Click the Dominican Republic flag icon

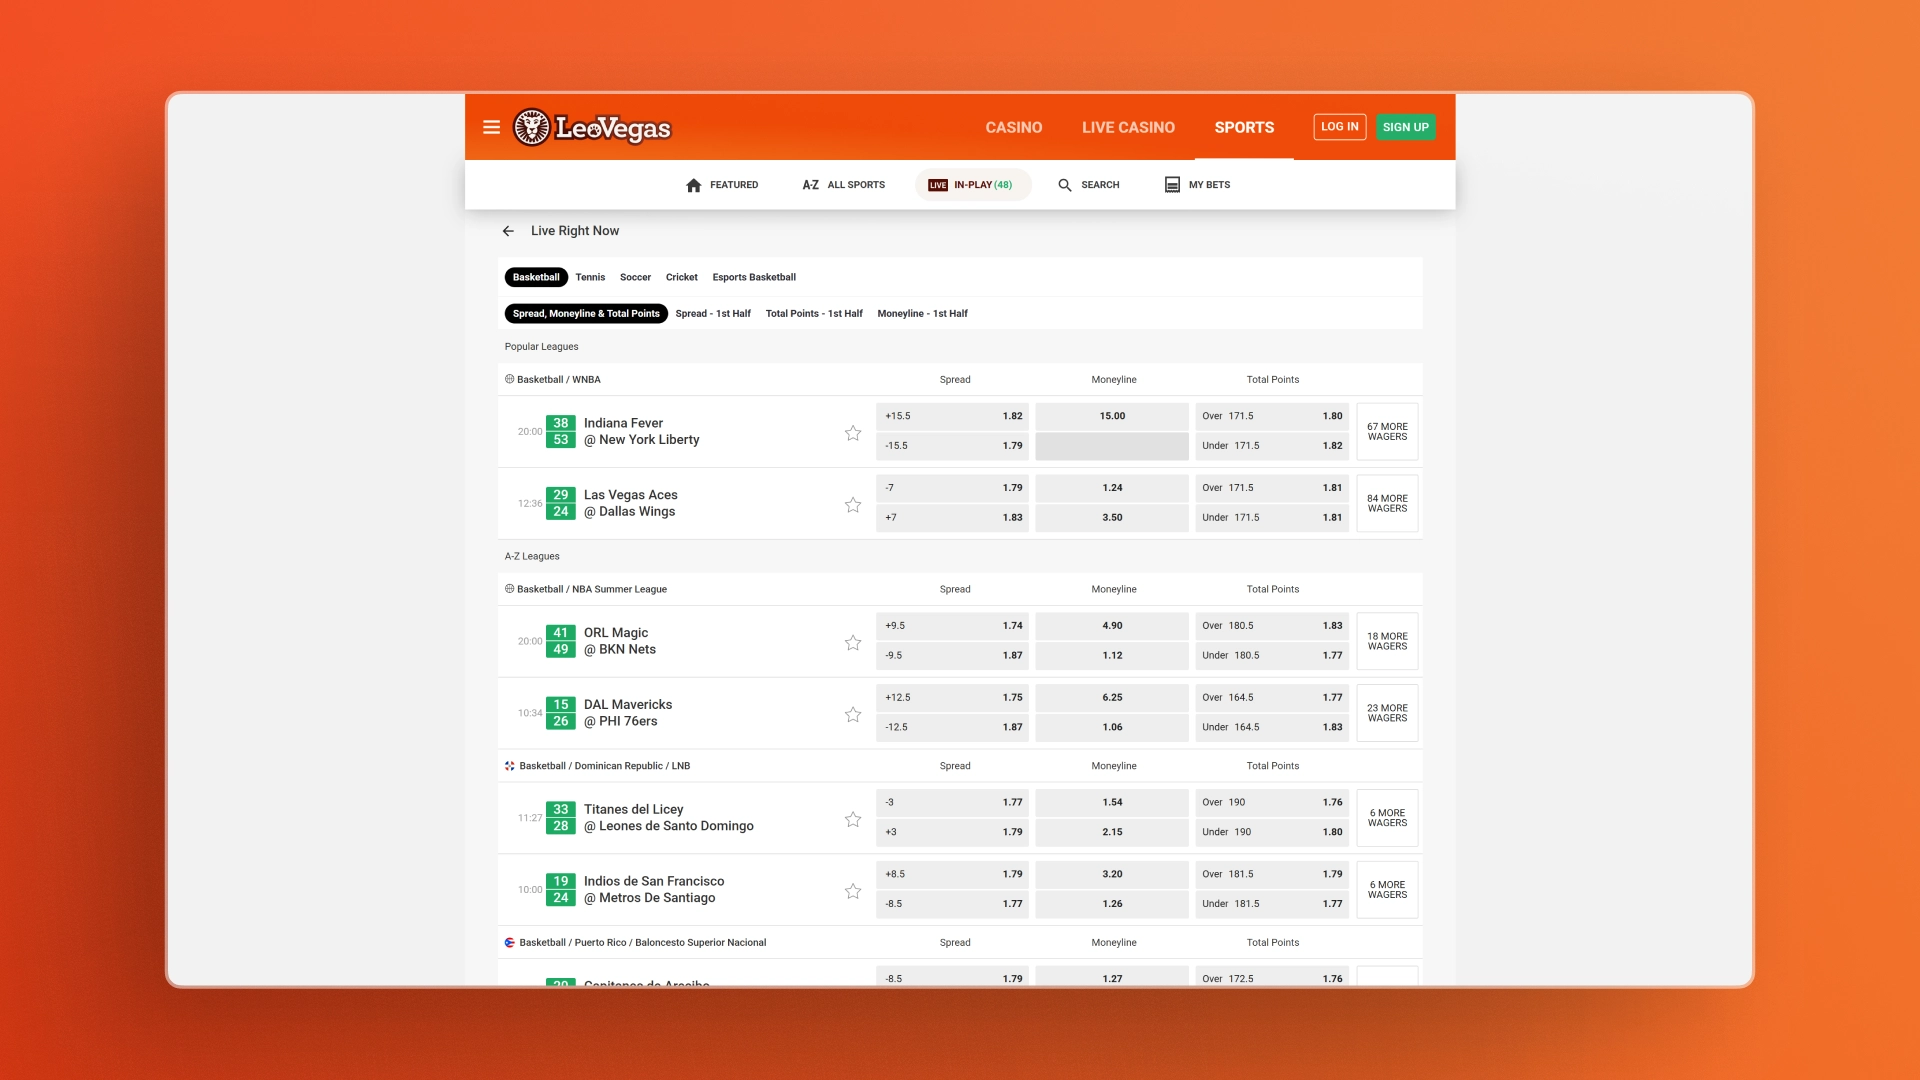(510, 766)
